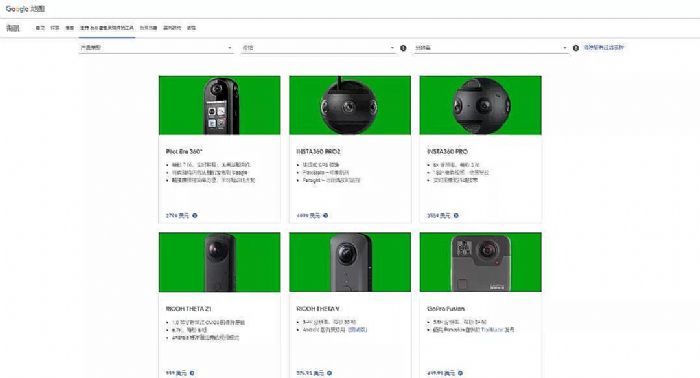
Task: Open the GoPro Fusion camera image
Action: tap(481, 262)
